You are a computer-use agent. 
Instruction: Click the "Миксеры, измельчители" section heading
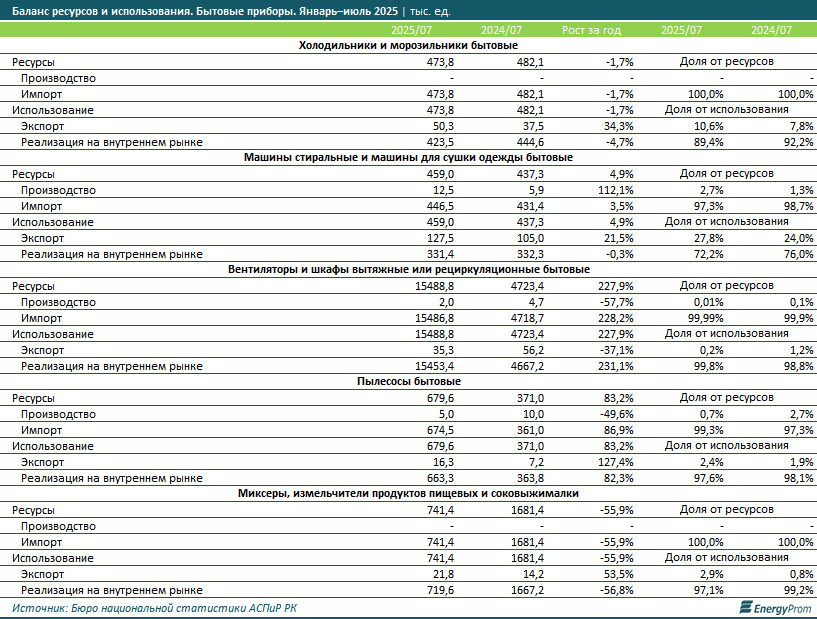point(408,494)
